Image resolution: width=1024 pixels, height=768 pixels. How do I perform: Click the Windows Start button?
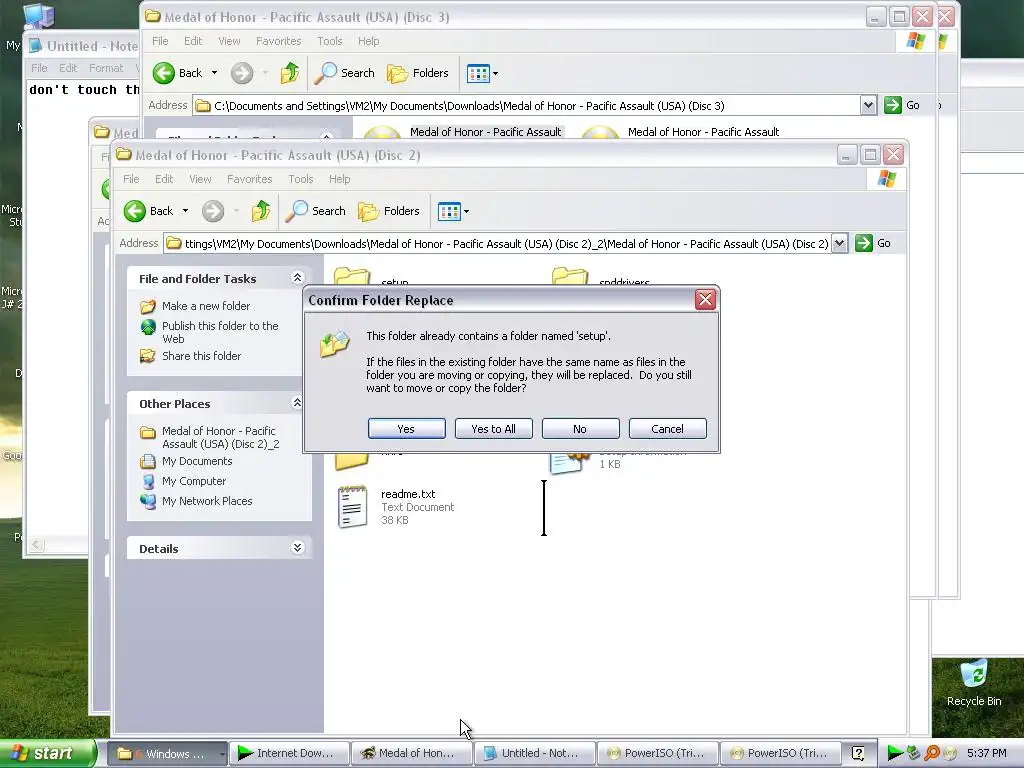point(48,753)
